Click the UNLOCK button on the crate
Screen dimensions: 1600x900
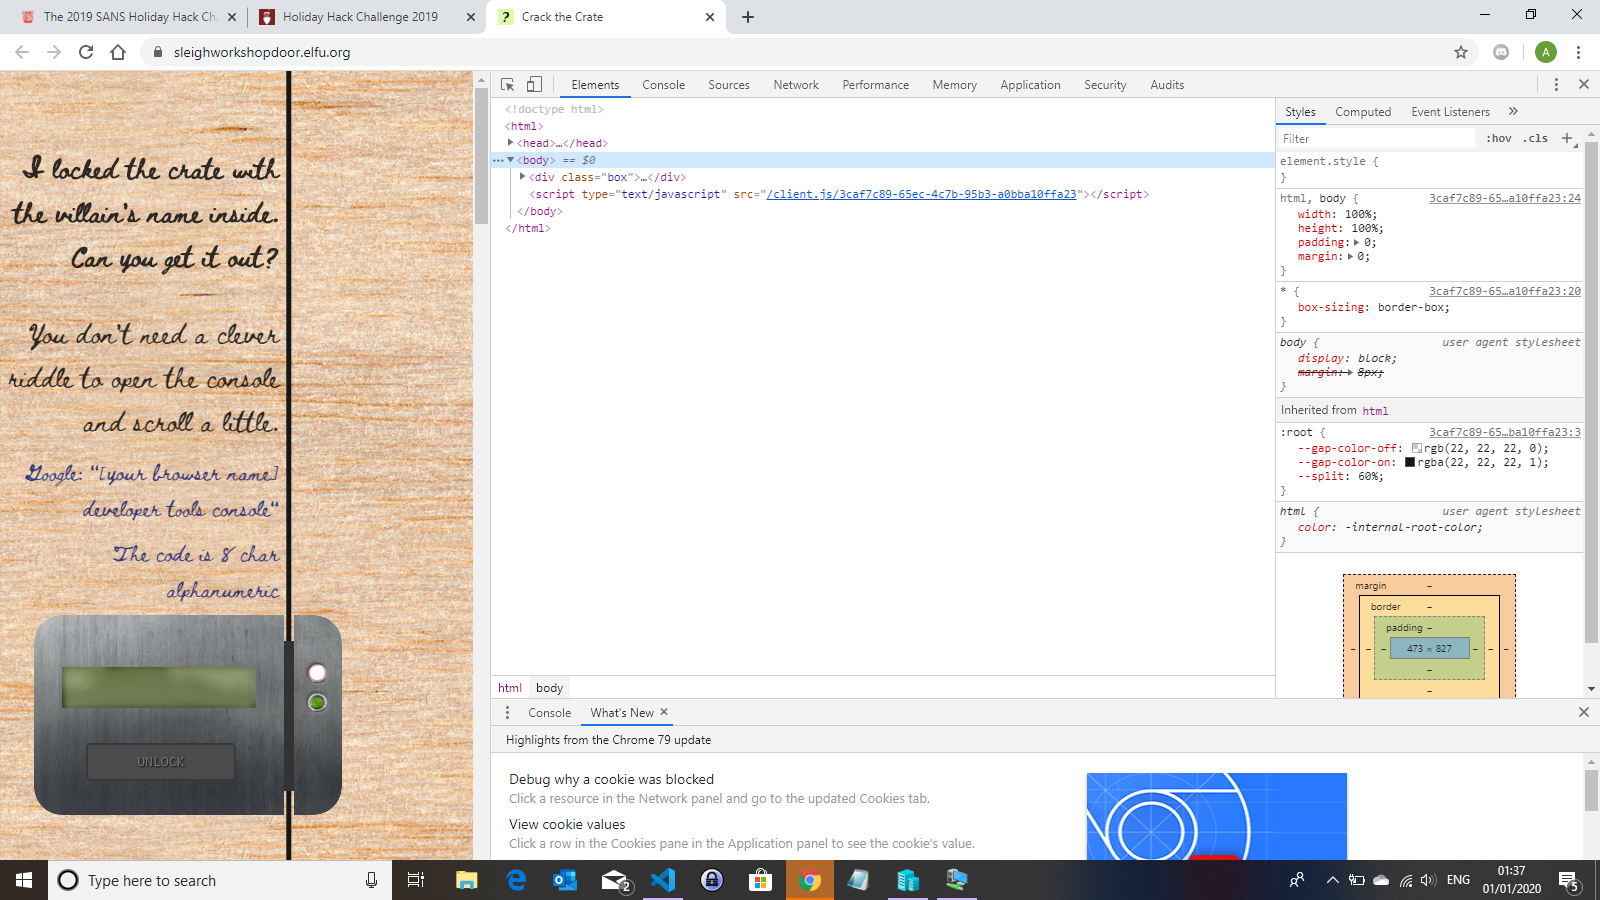click(161, 762)
